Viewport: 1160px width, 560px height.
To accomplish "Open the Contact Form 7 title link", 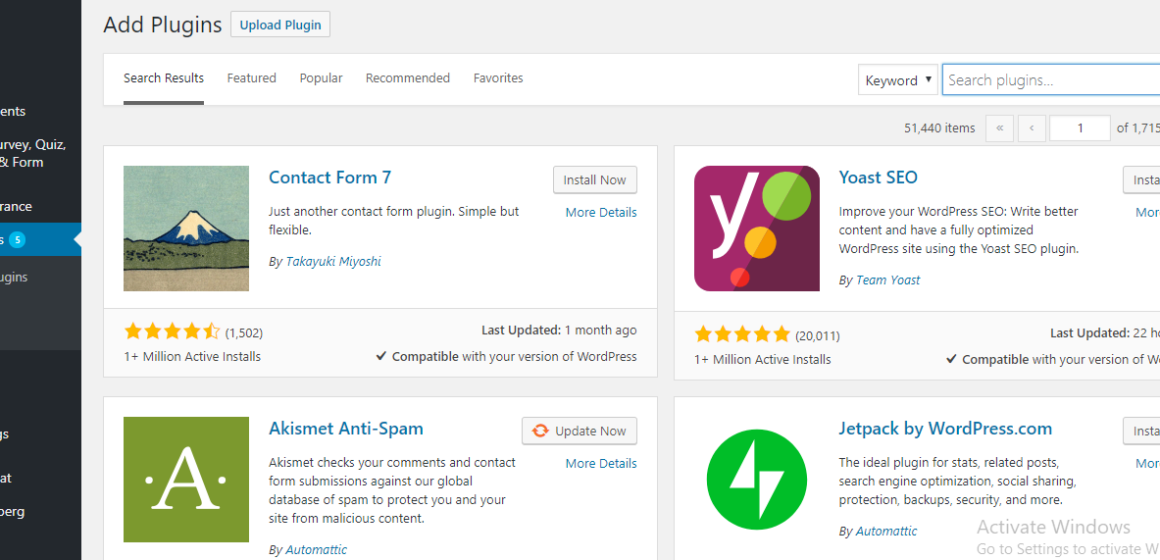I will click(330, 178).
